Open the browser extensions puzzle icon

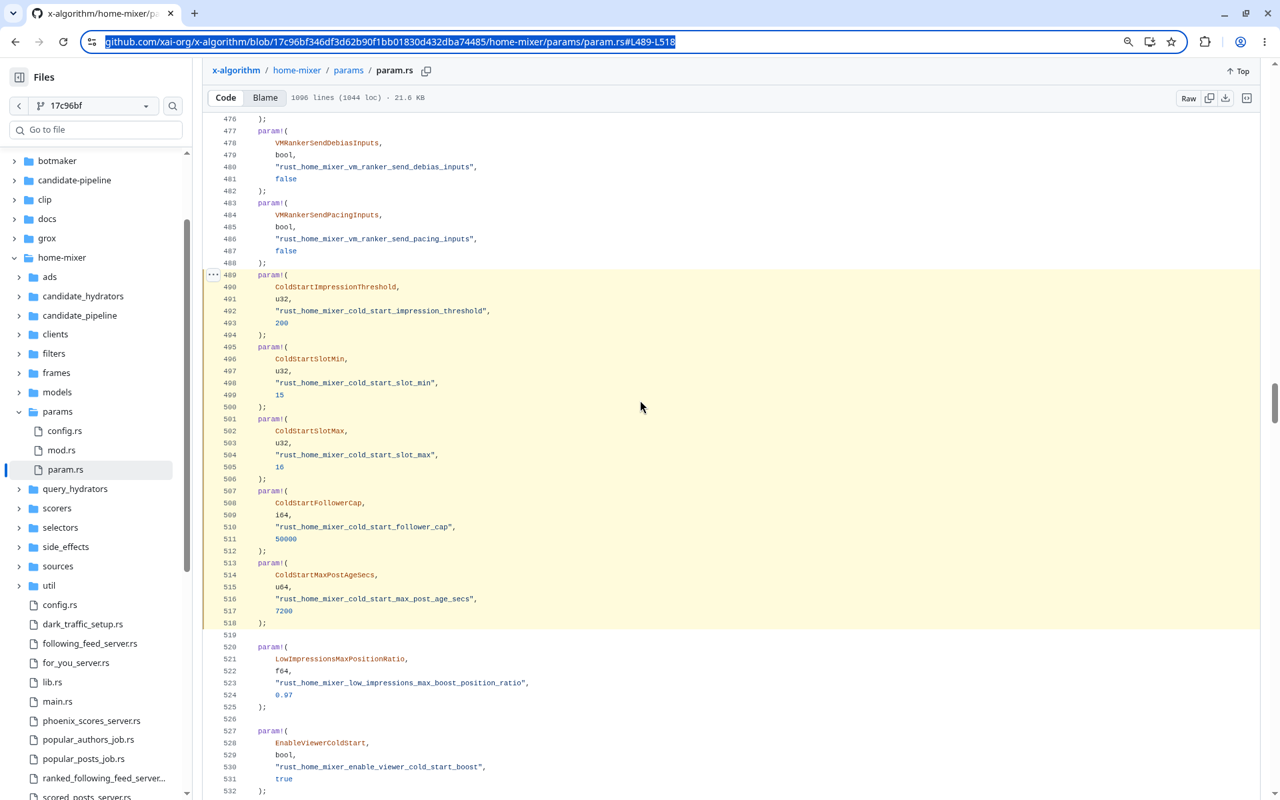1205,42
